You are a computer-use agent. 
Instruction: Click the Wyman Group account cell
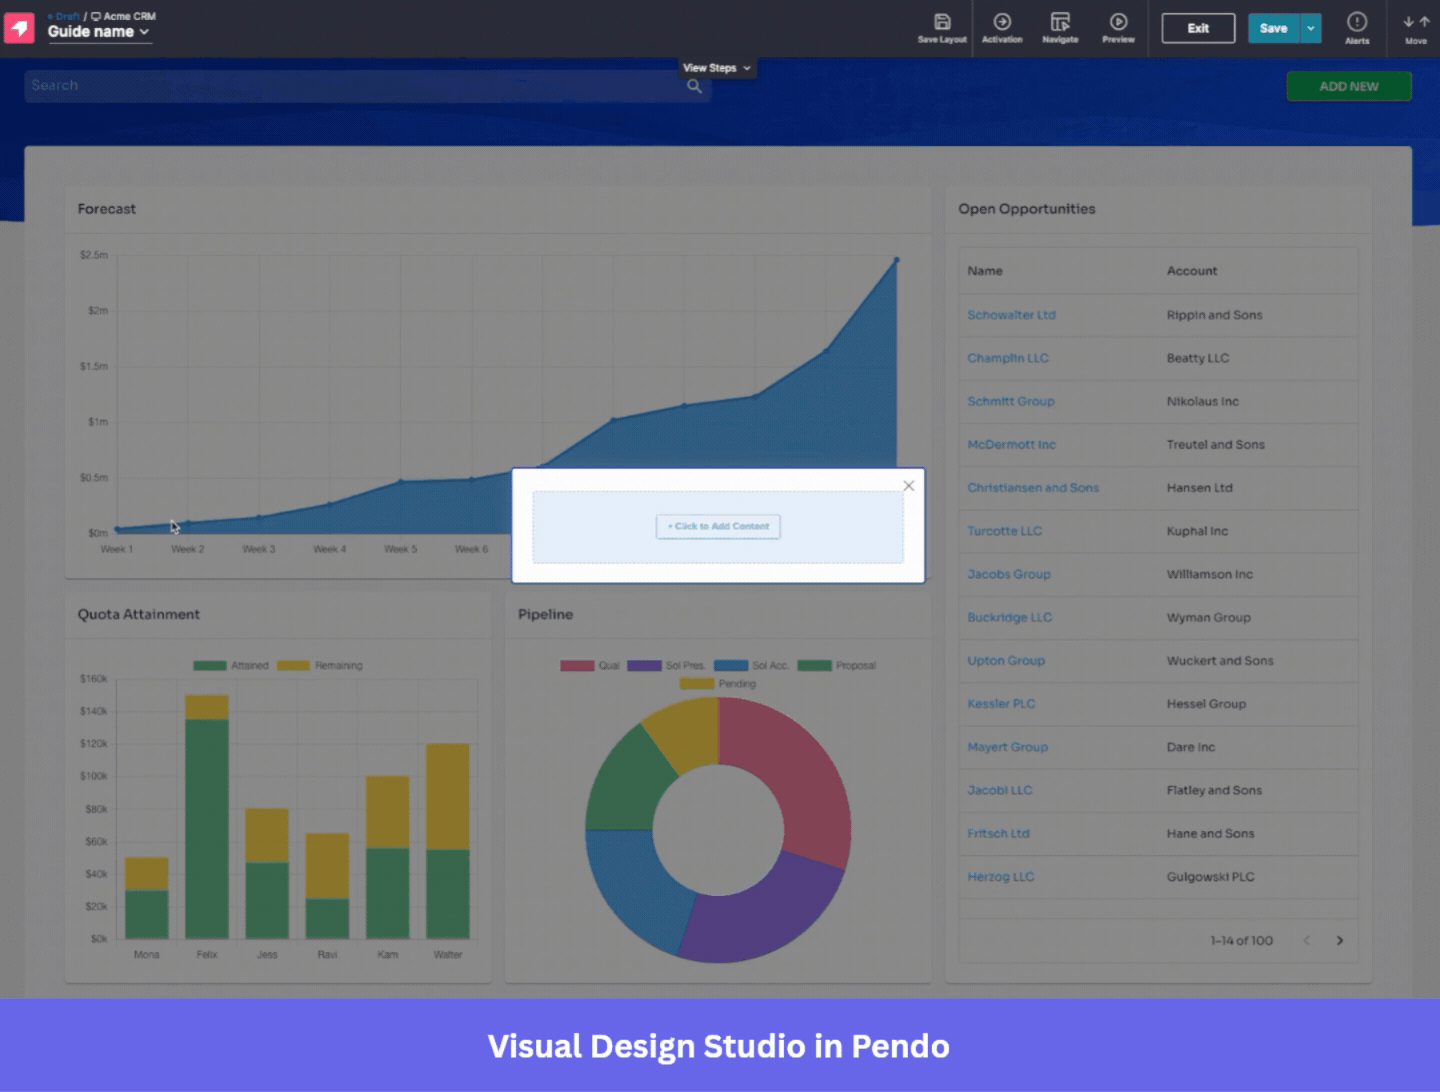[x=1208, y=617]
